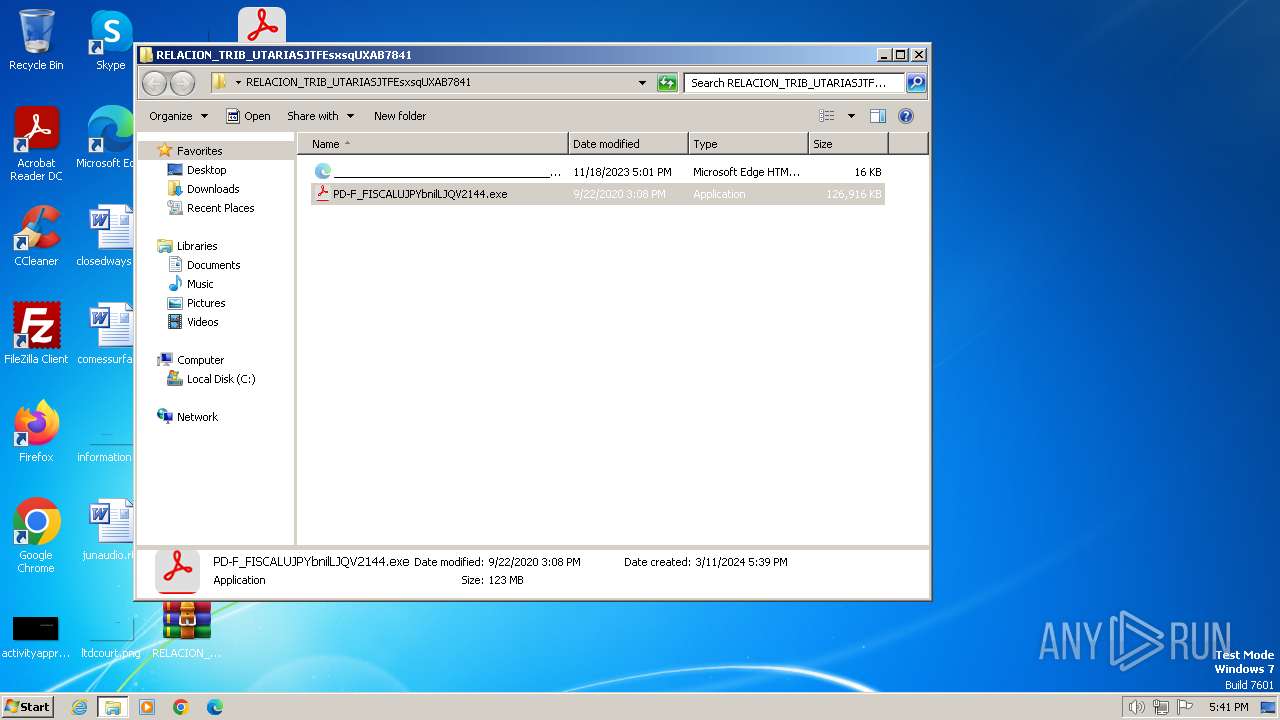The width and height of the screenshot is (1280, 720).
Task: Click the 5:41 PM taskbar clock
Action: point(1228,707)
